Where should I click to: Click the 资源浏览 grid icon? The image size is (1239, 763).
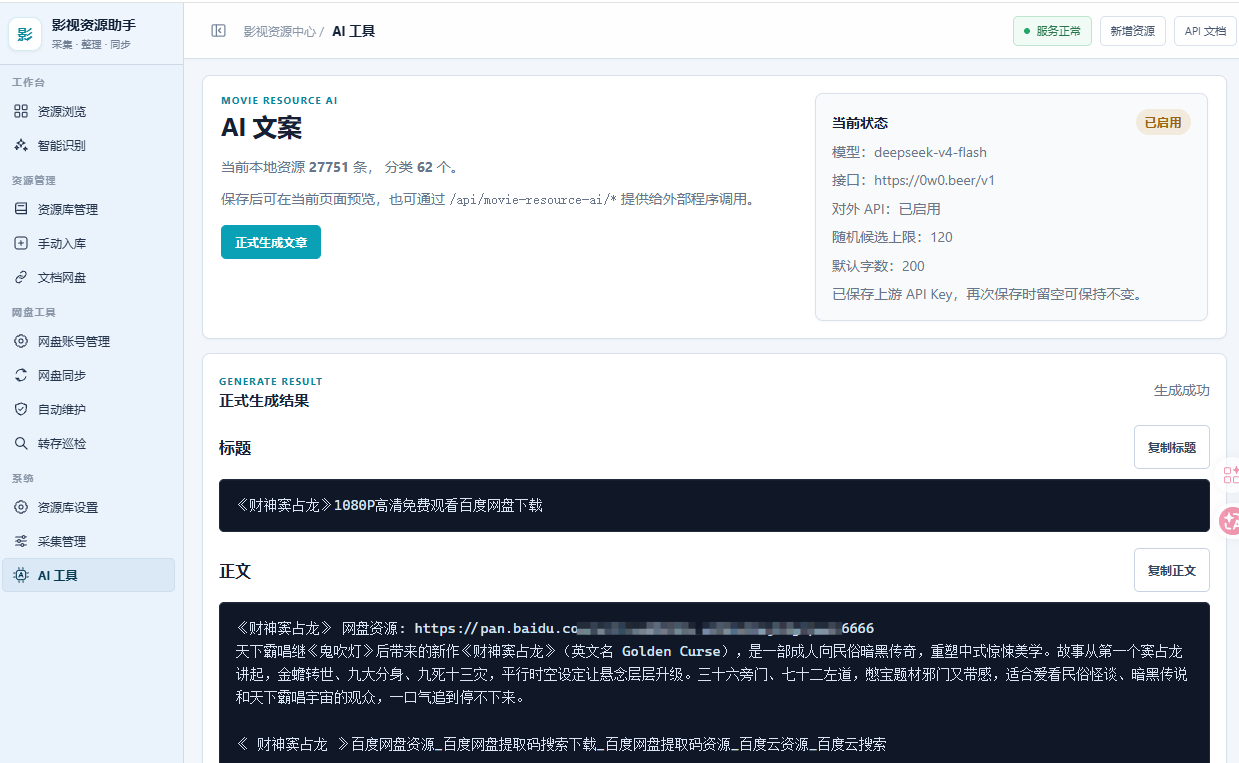pyautogui.click(x=21, y=111)
